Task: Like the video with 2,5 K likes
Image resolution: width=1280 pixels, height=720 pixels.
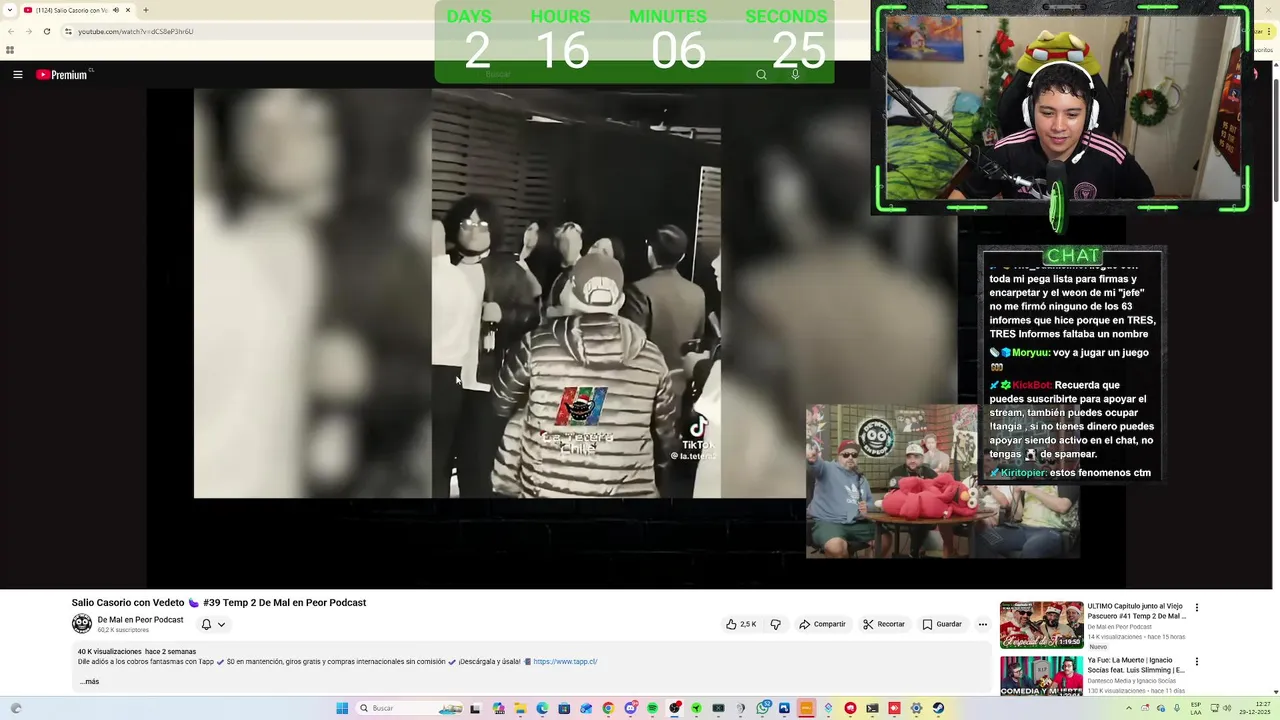Action: pyautogui.click(x=741, y=624)
